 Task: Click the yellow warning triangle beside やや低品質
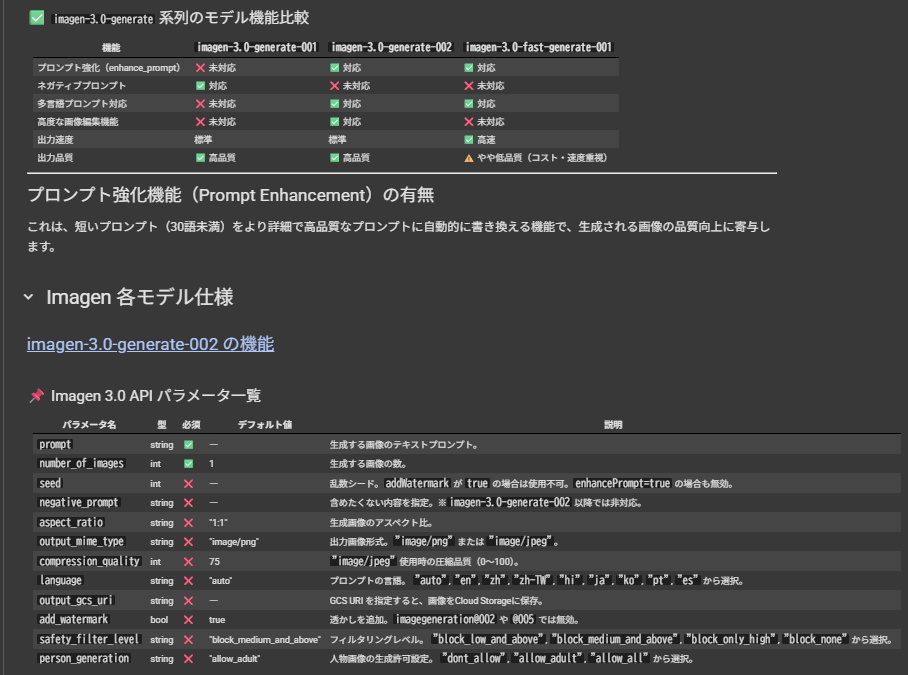pyautogui.click(x=469, y=158)
